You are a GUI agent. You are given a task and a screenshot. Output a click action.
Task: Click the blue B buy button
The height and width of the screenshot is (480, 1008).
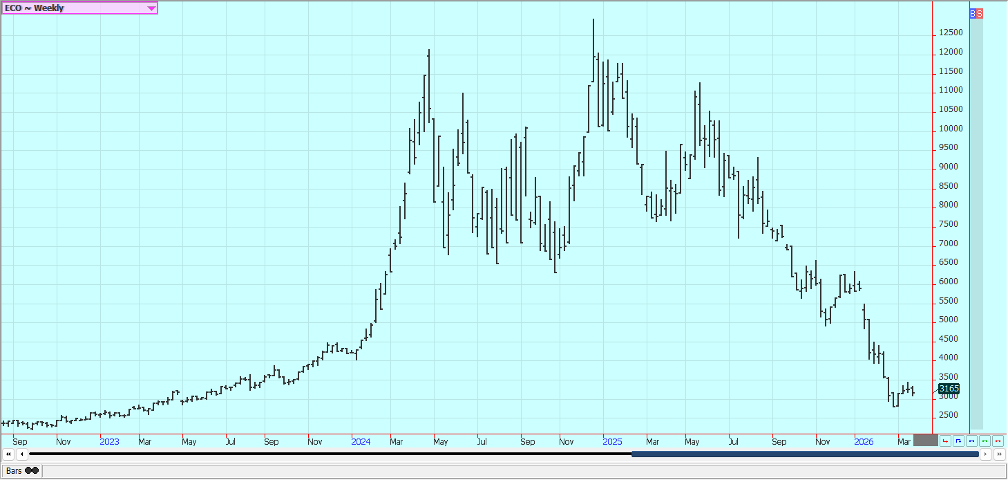pyautogui.click(x=974, y=14)
